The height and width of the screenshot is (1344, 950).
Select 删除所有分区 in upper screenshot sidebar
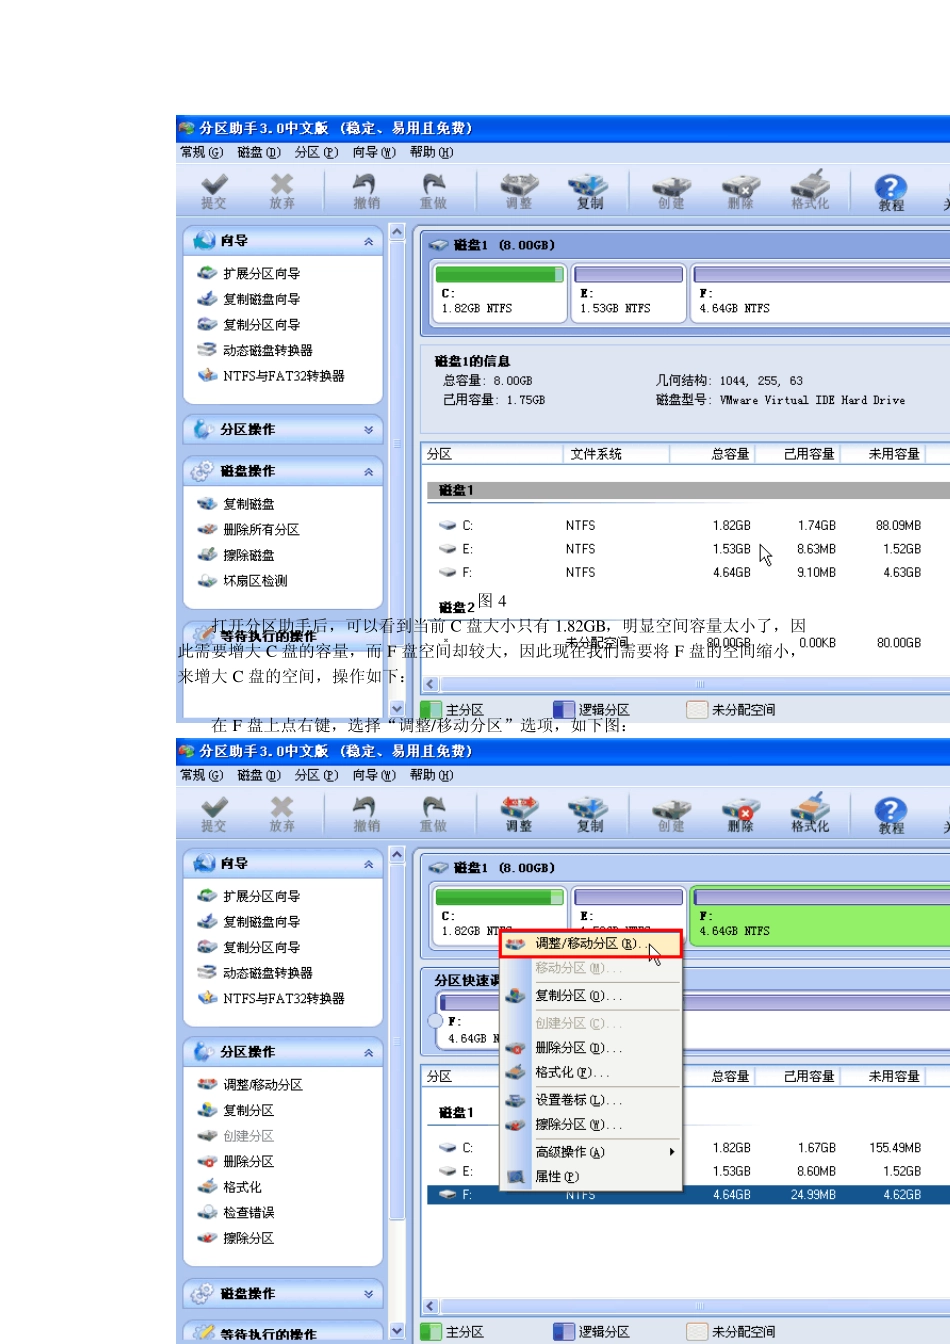click(249, 529)
